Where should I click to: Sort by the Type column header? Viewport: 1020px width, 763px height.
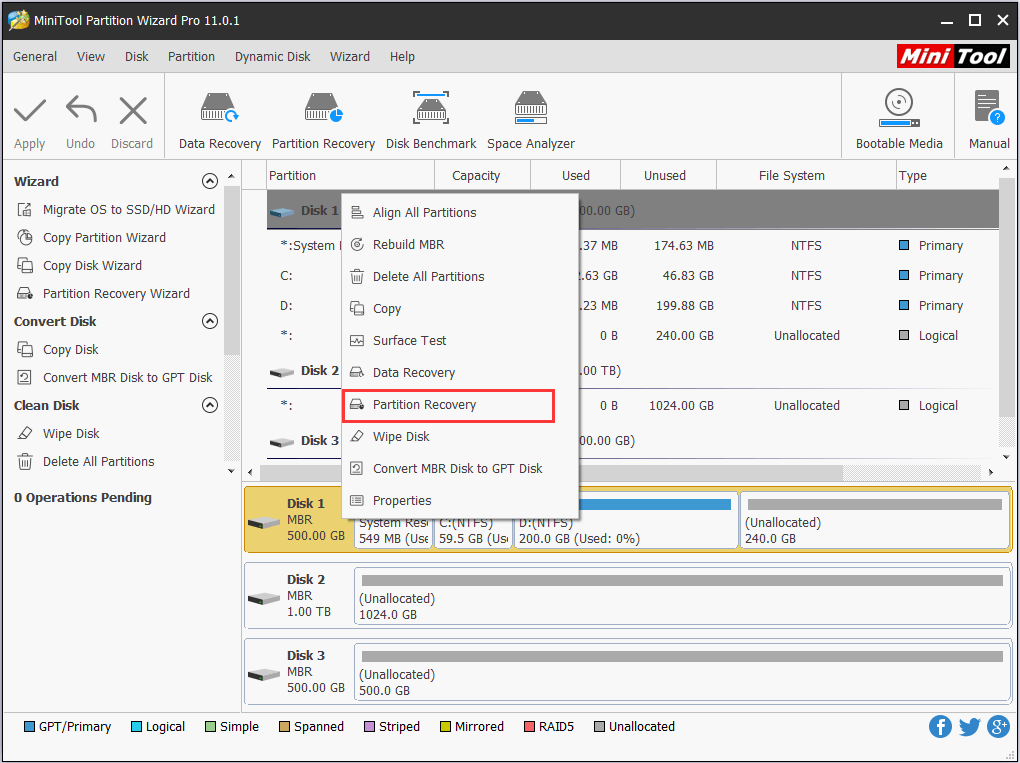click(x=946, y=176)
